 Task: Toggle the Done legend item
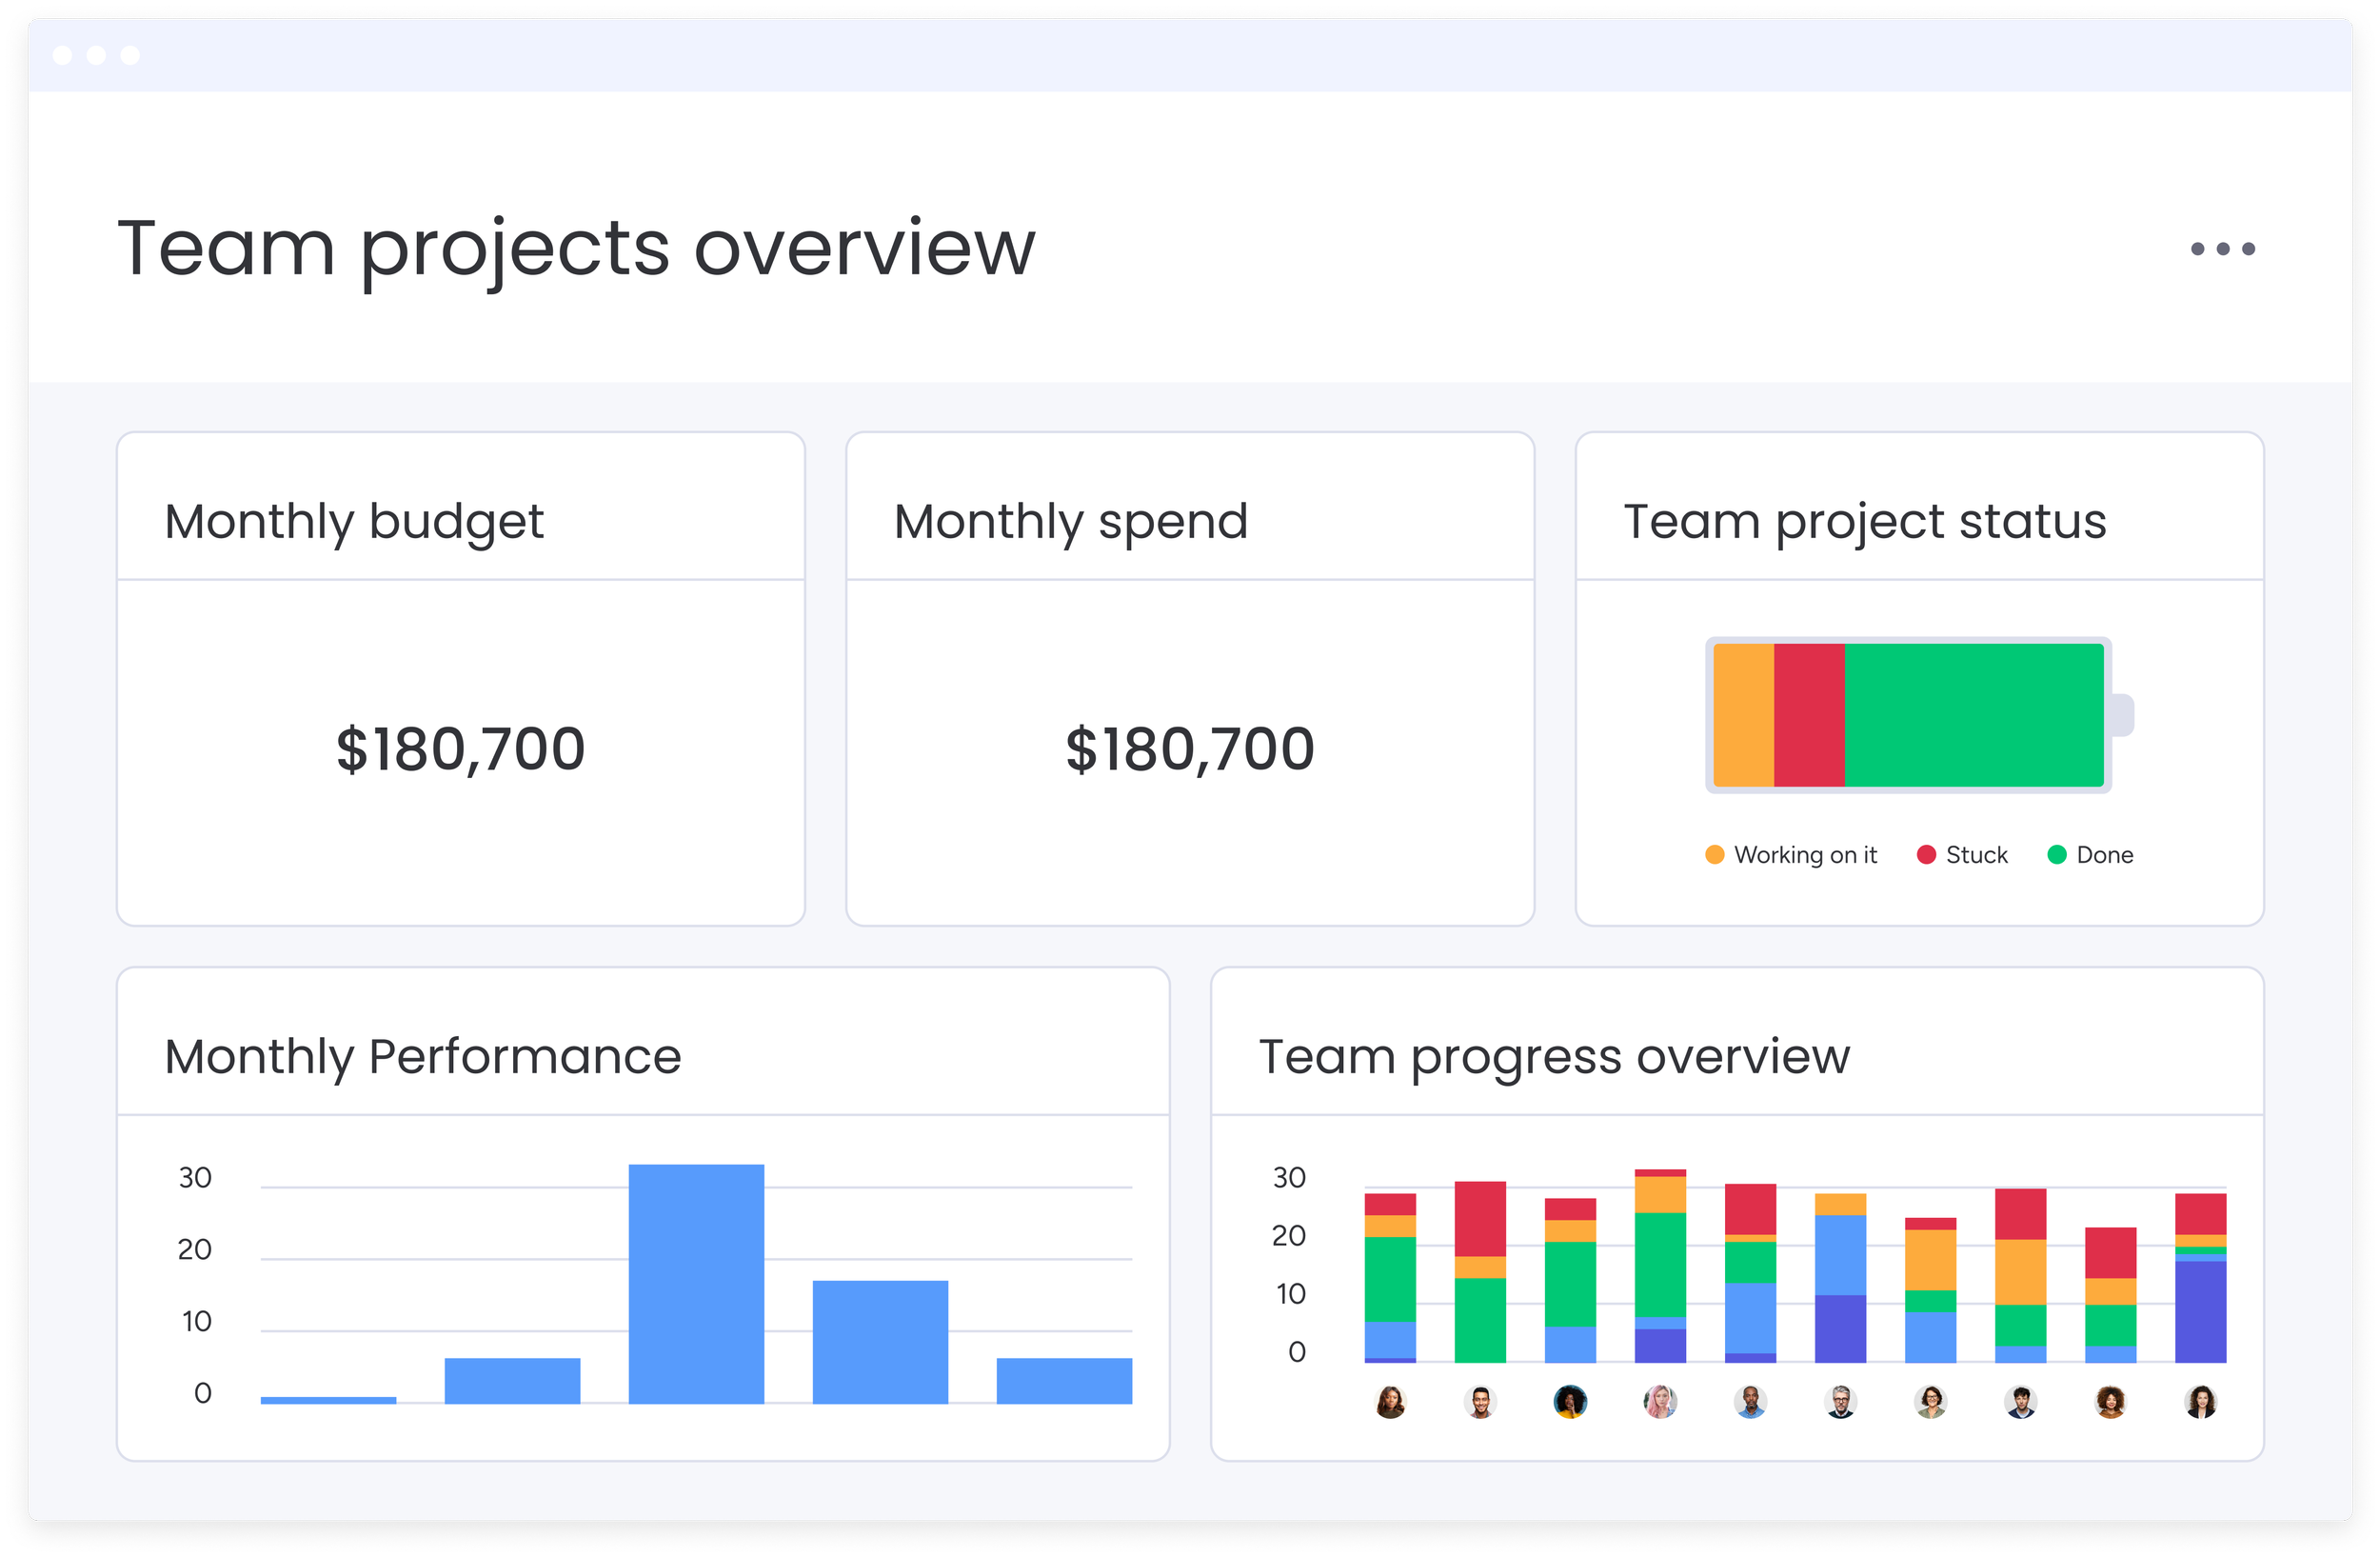(2090, 855)
